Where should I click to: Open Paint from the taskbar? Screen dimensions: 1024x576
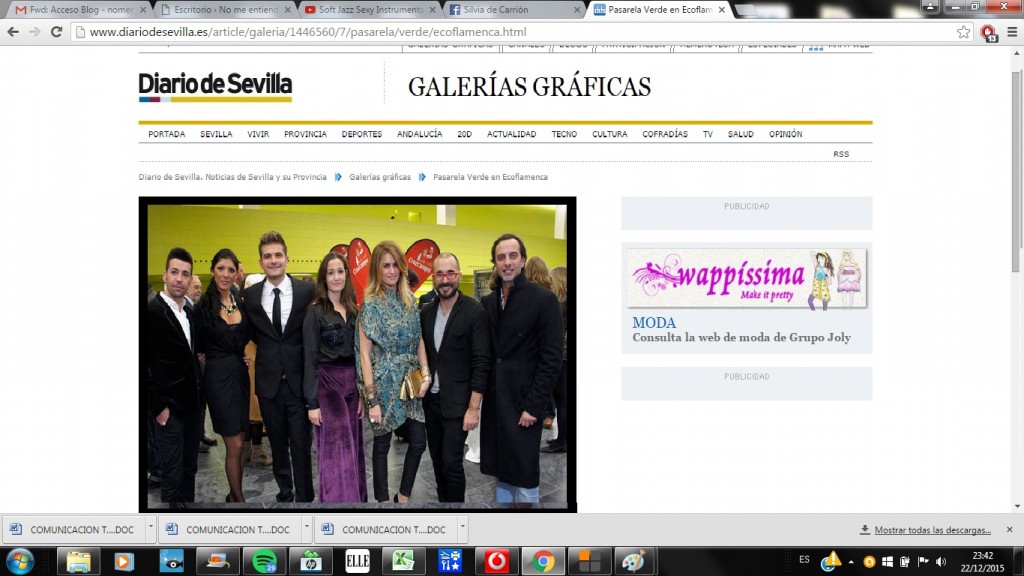pos(635,562)
